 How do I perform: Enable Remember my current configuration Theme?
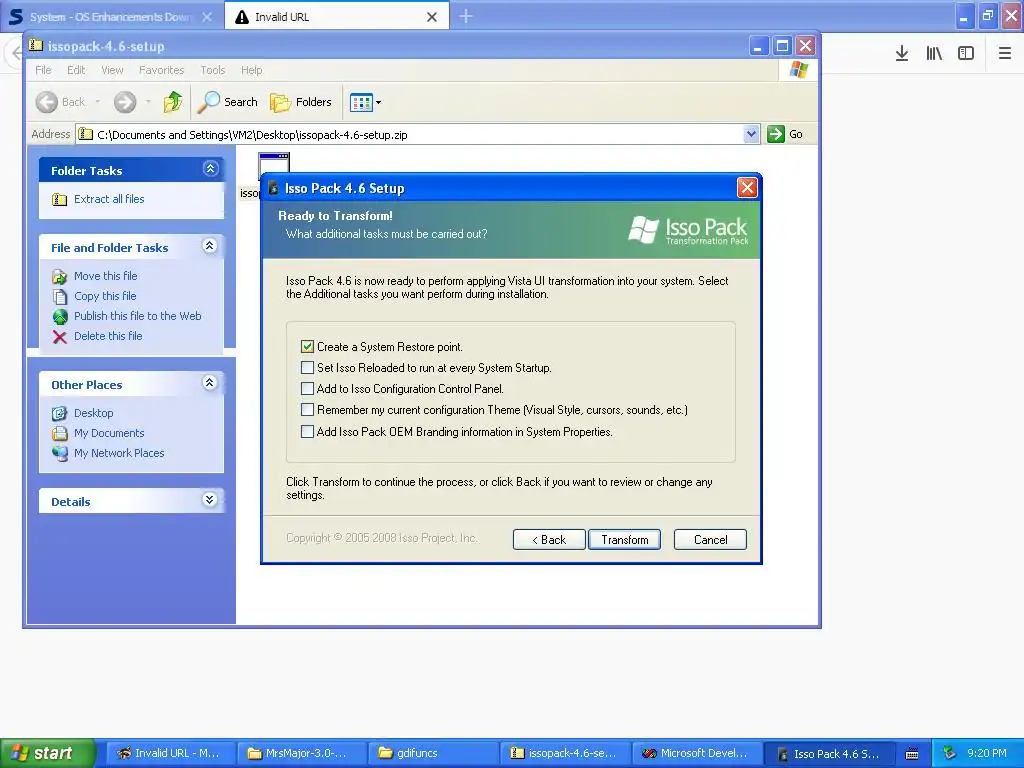308,410
